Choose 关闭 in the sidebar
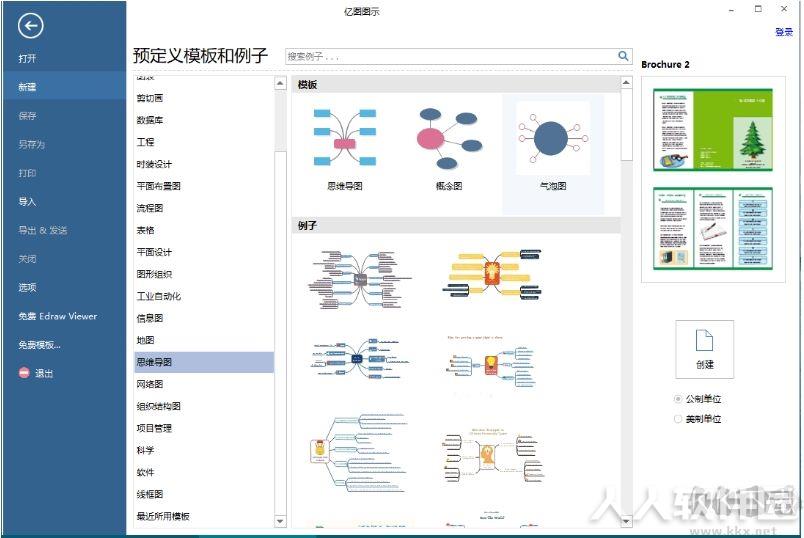 pos(27,259)
